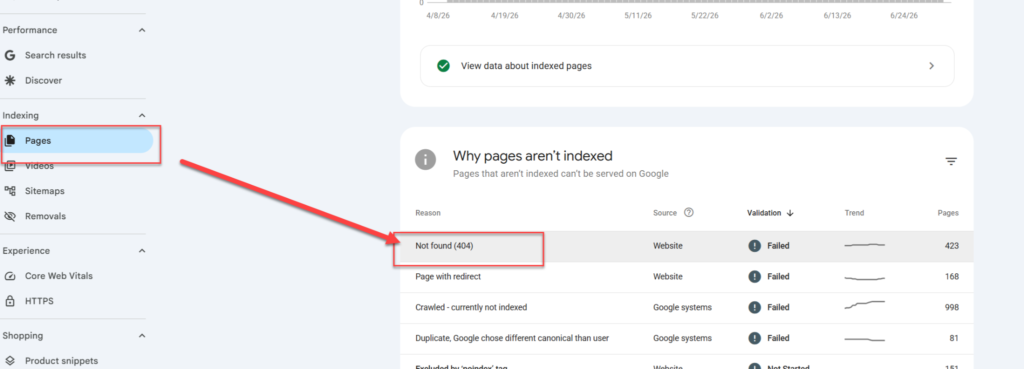1024x369 pixels.
Task: Click the Pages document icon
Action: [10, 140]
